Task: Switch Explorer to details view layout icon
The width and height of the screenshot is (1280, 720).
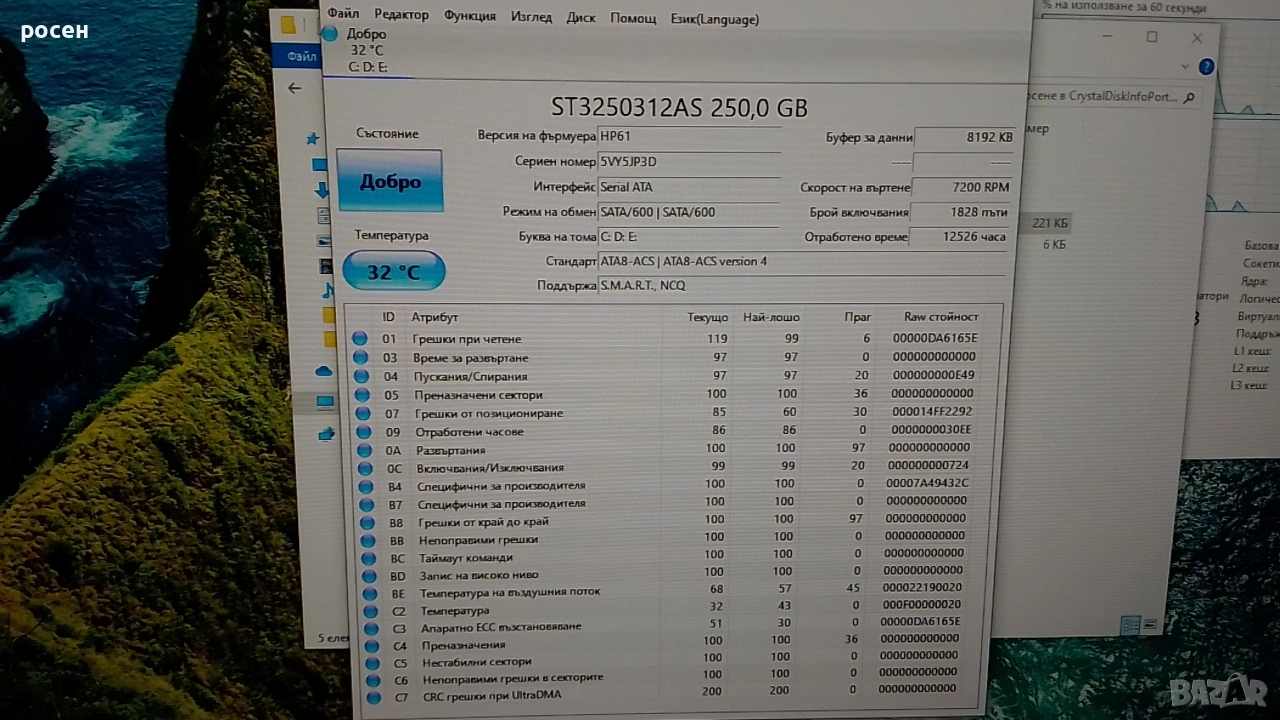Action: pos(1130,625)
